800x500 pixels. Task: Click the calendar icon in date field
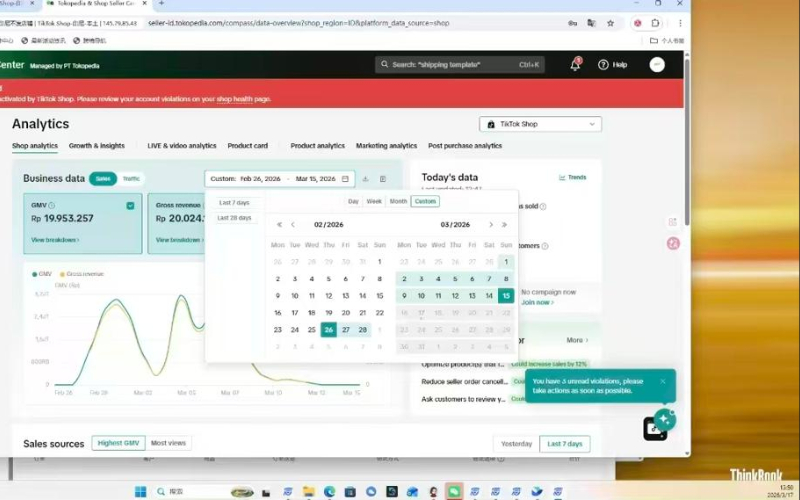(345, 179)
